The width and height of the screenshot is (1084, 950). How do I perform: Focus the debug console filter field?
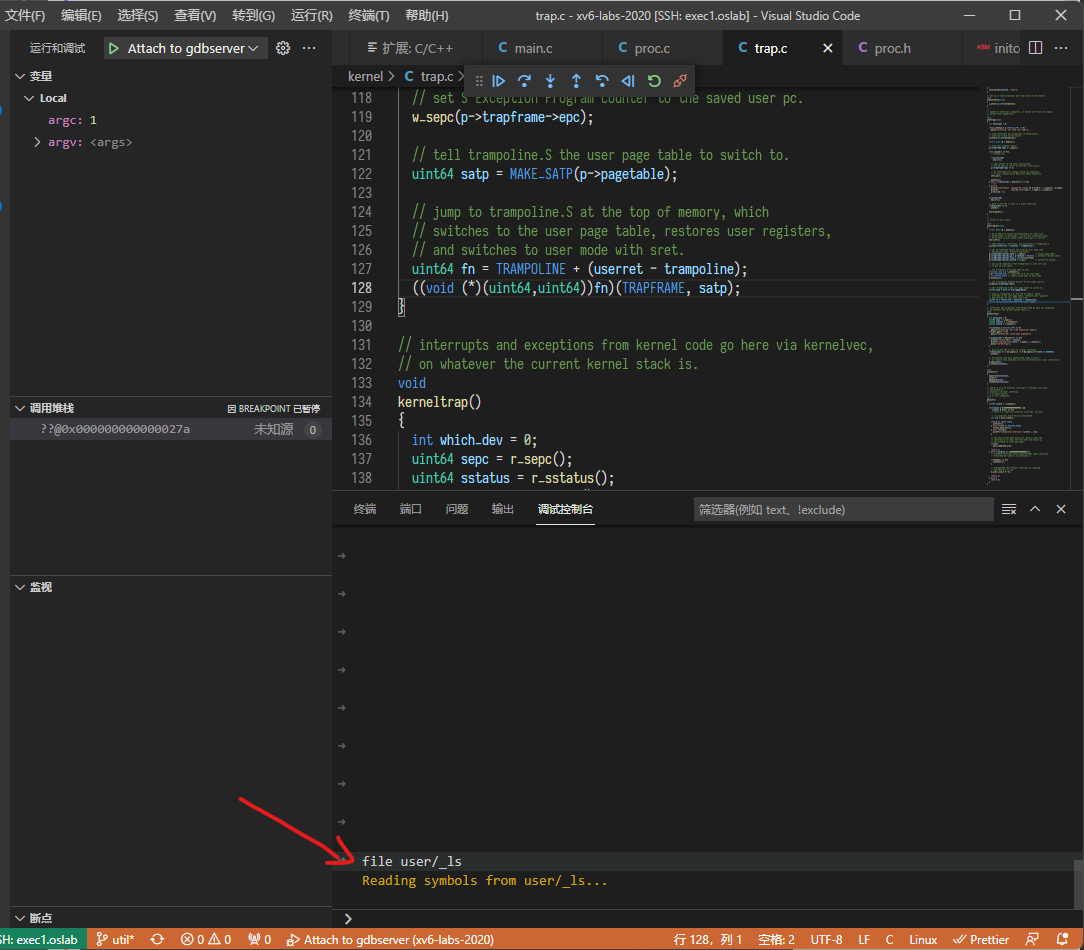point(843,510)
